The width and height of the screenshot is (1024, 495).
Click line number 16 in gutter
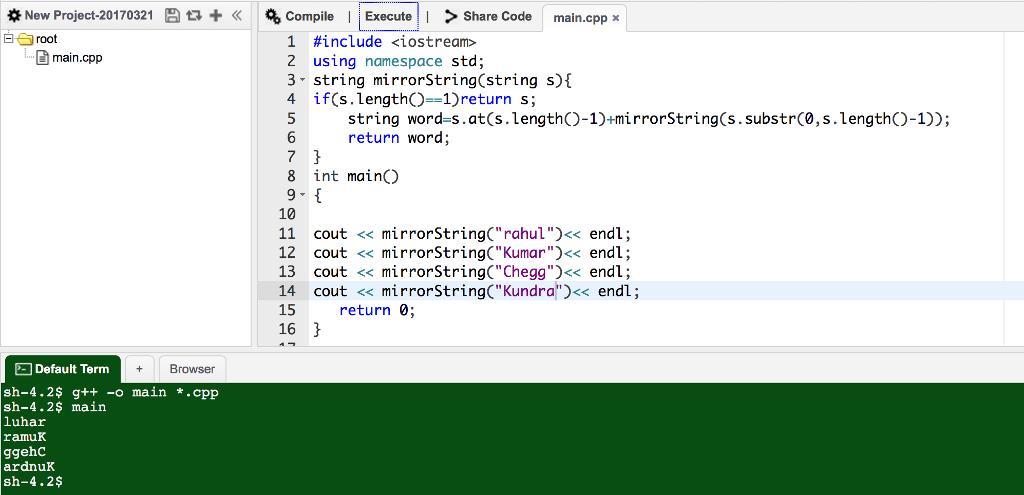[287, 328]
